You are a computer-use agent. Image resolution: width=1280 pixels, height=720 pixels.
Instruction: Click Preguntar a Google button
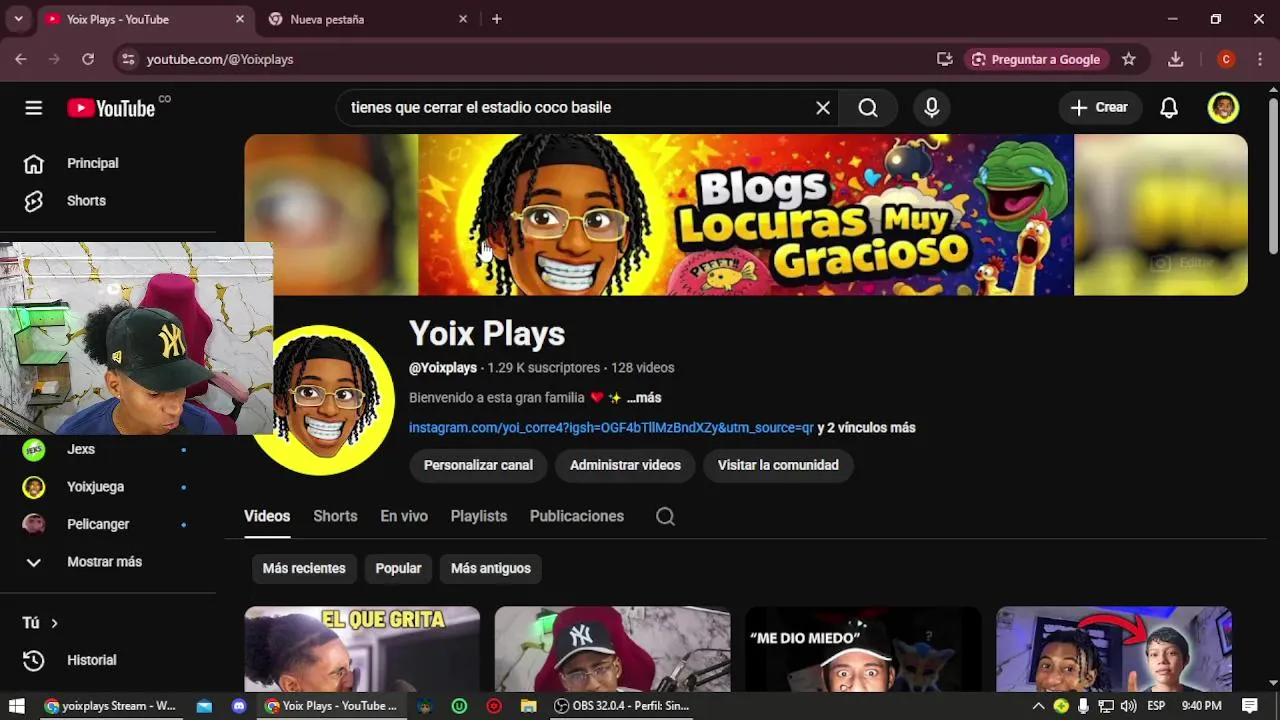point(1035,59)
